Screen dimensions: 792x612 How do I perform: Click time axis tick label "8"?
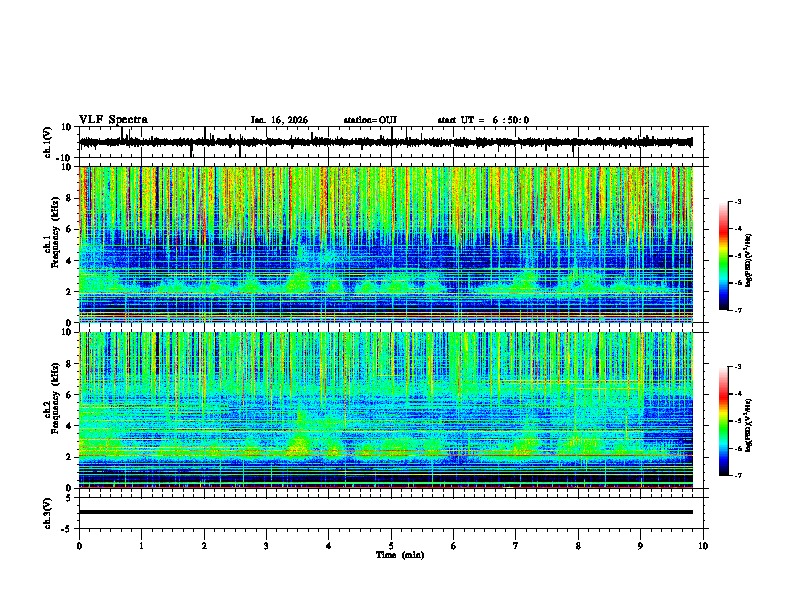click(578, 546)
